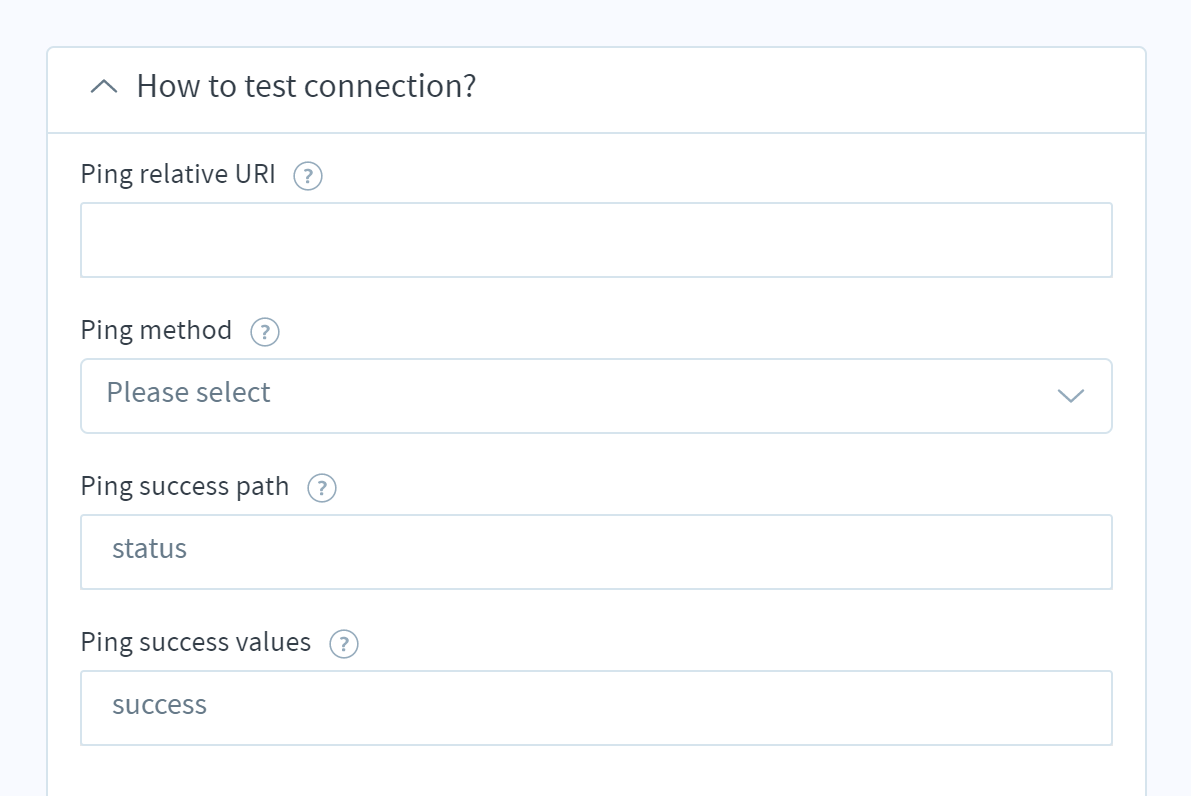Open the Ping method dropdown
This screenshot has width=1191, height=796.
(596, 396)
